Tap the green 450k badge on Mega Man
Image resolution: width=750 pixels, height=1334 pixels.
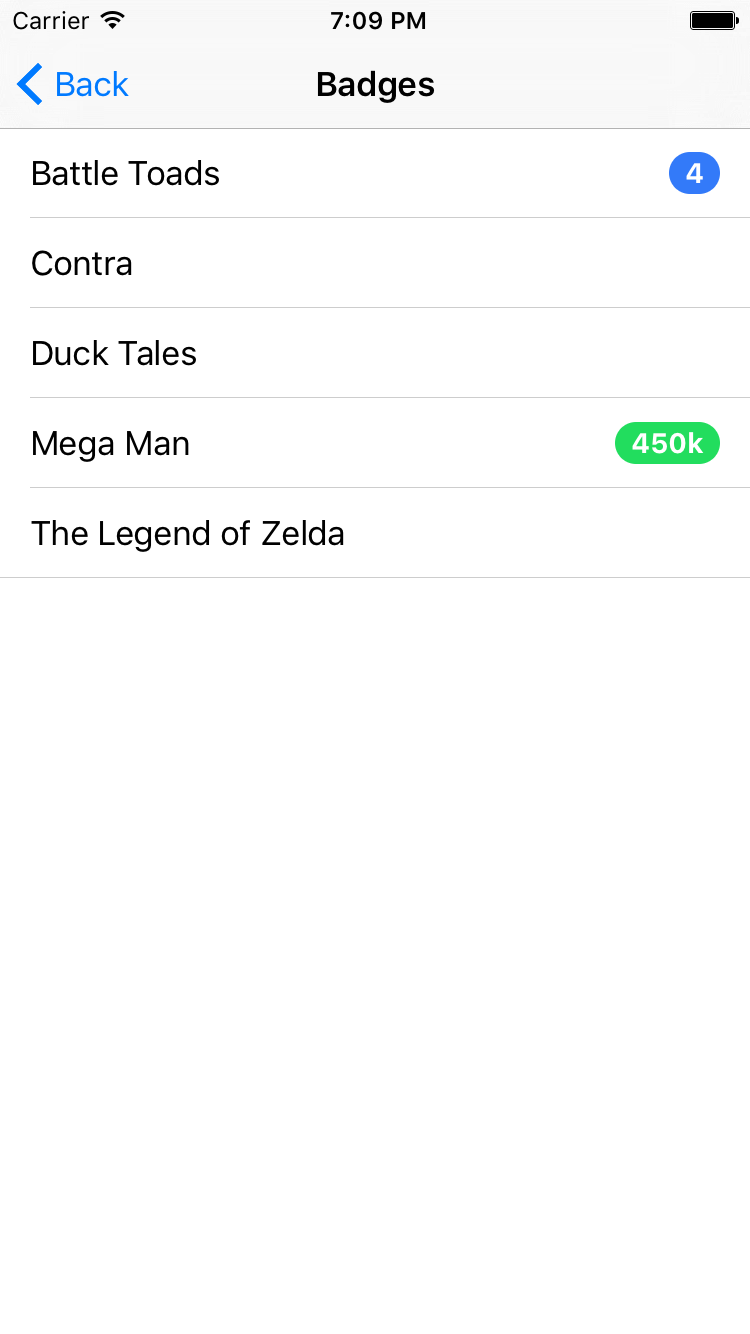click(667, 444)
